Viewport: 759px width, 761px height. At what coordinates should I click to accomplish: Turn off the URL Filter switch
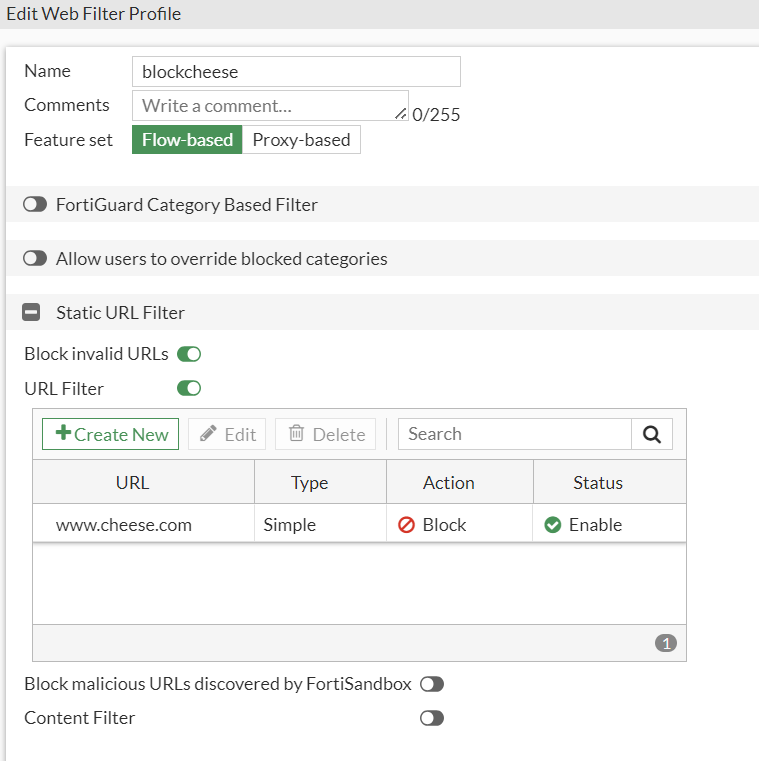coord(189,388)
